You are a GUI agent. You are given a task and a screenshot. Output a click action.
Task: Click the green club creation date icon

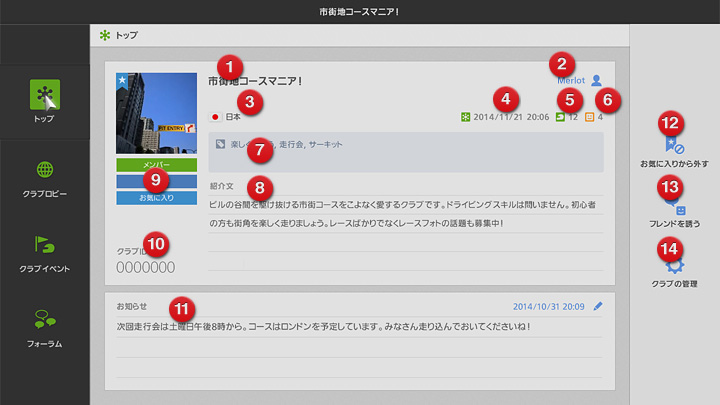point(465,117)
